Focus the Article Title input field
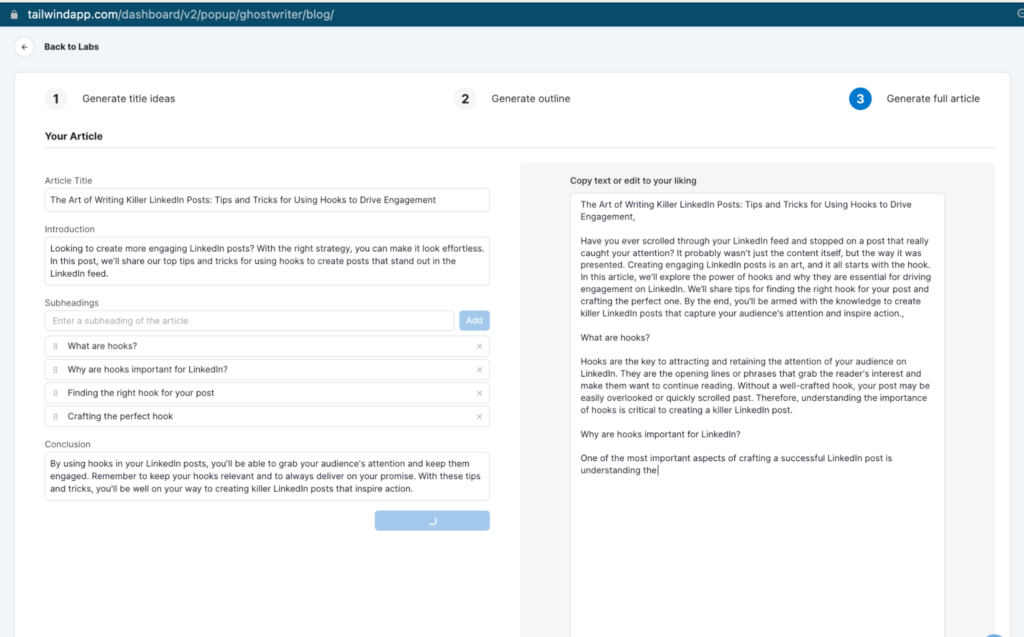 tap(267, 200)
